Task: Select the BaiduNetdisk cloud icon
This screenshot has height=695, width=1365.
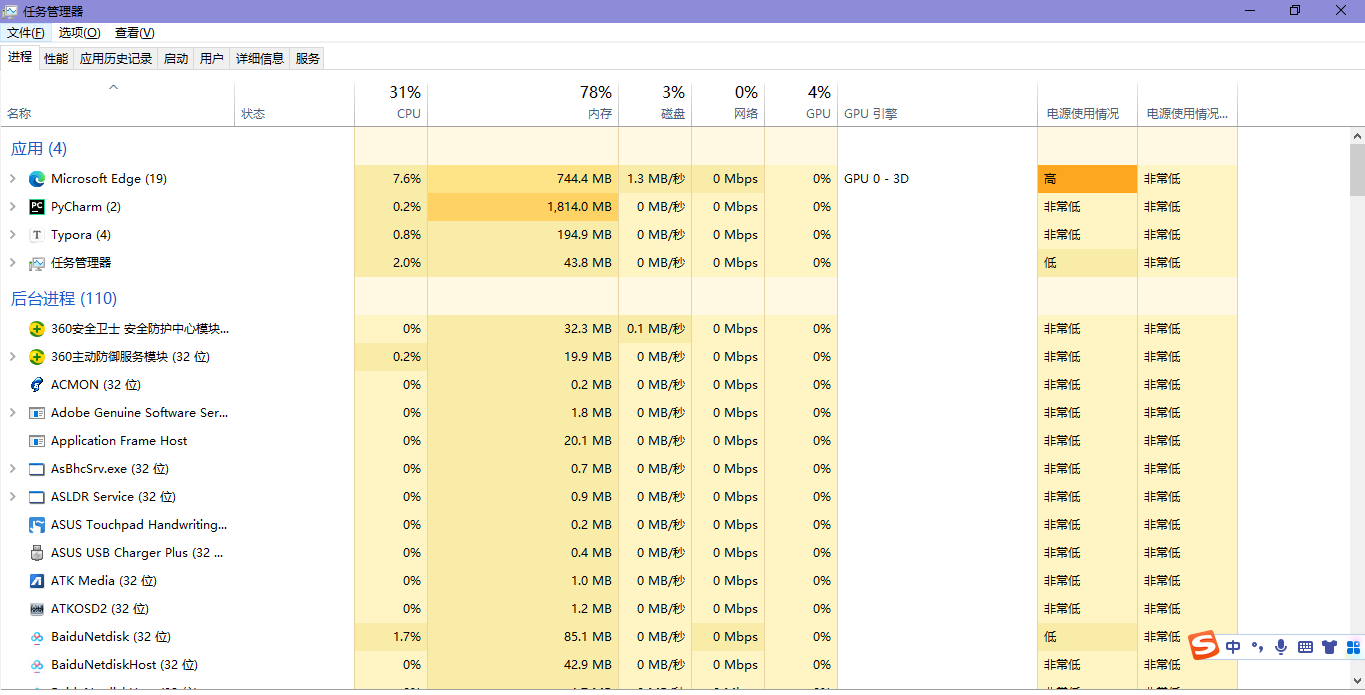Action: [37, 637]
